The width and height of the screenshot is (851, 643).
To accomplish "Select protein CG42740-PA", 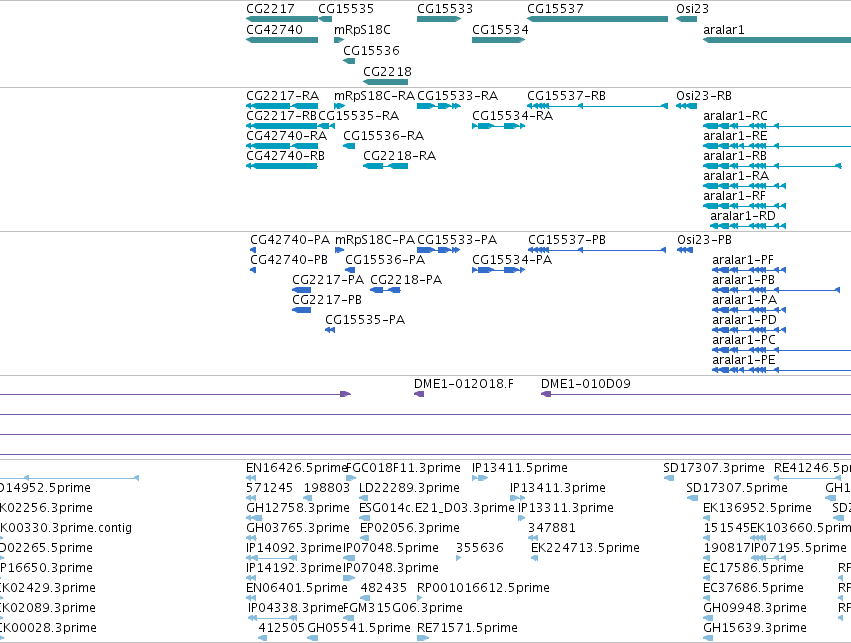I will pos(290,240).
